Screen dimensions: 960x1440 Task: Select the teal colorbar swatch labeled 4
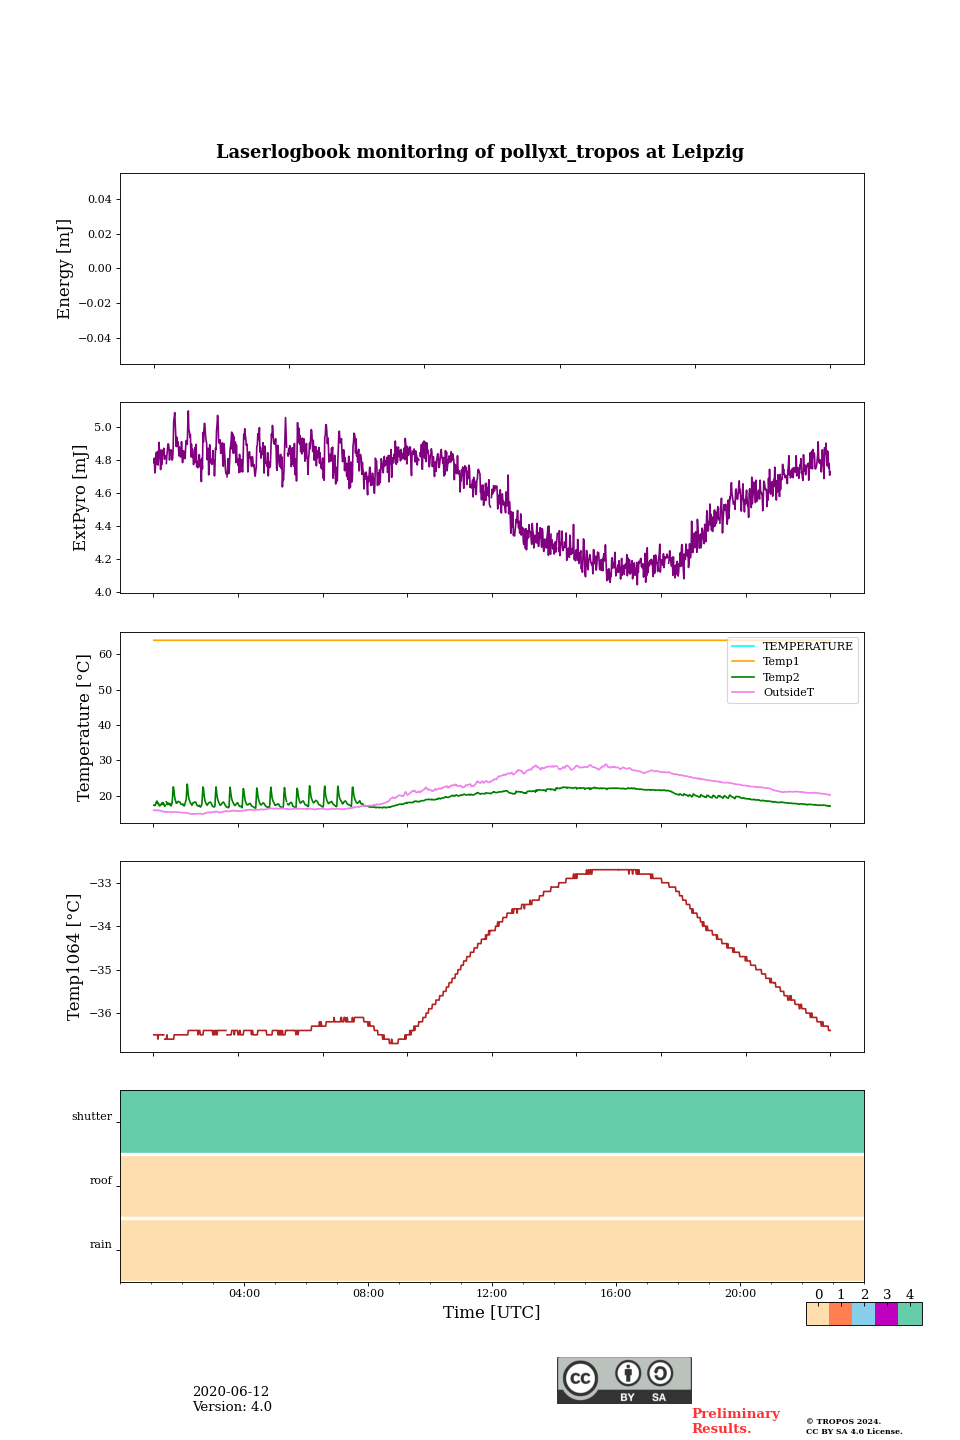(910, 1314)
